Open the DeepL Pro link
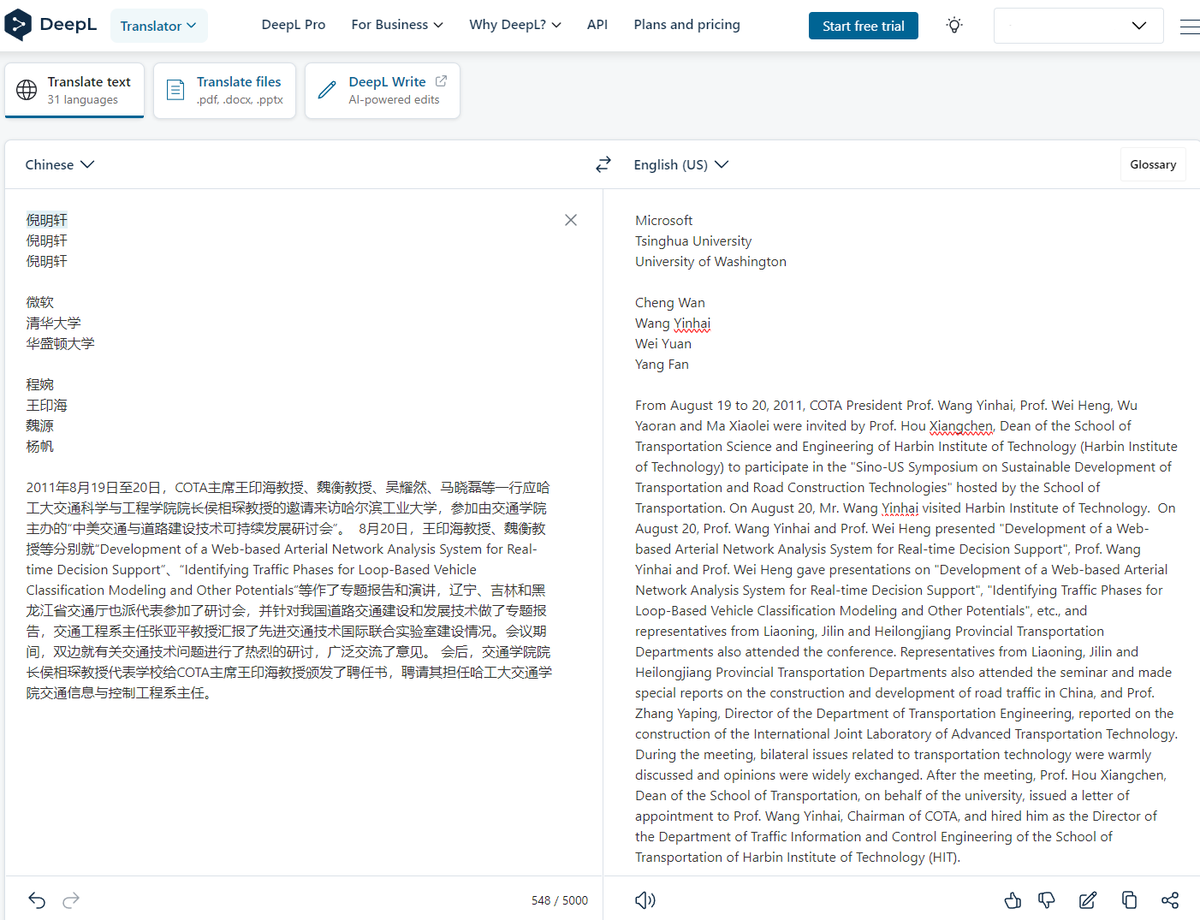 [293, 25]
